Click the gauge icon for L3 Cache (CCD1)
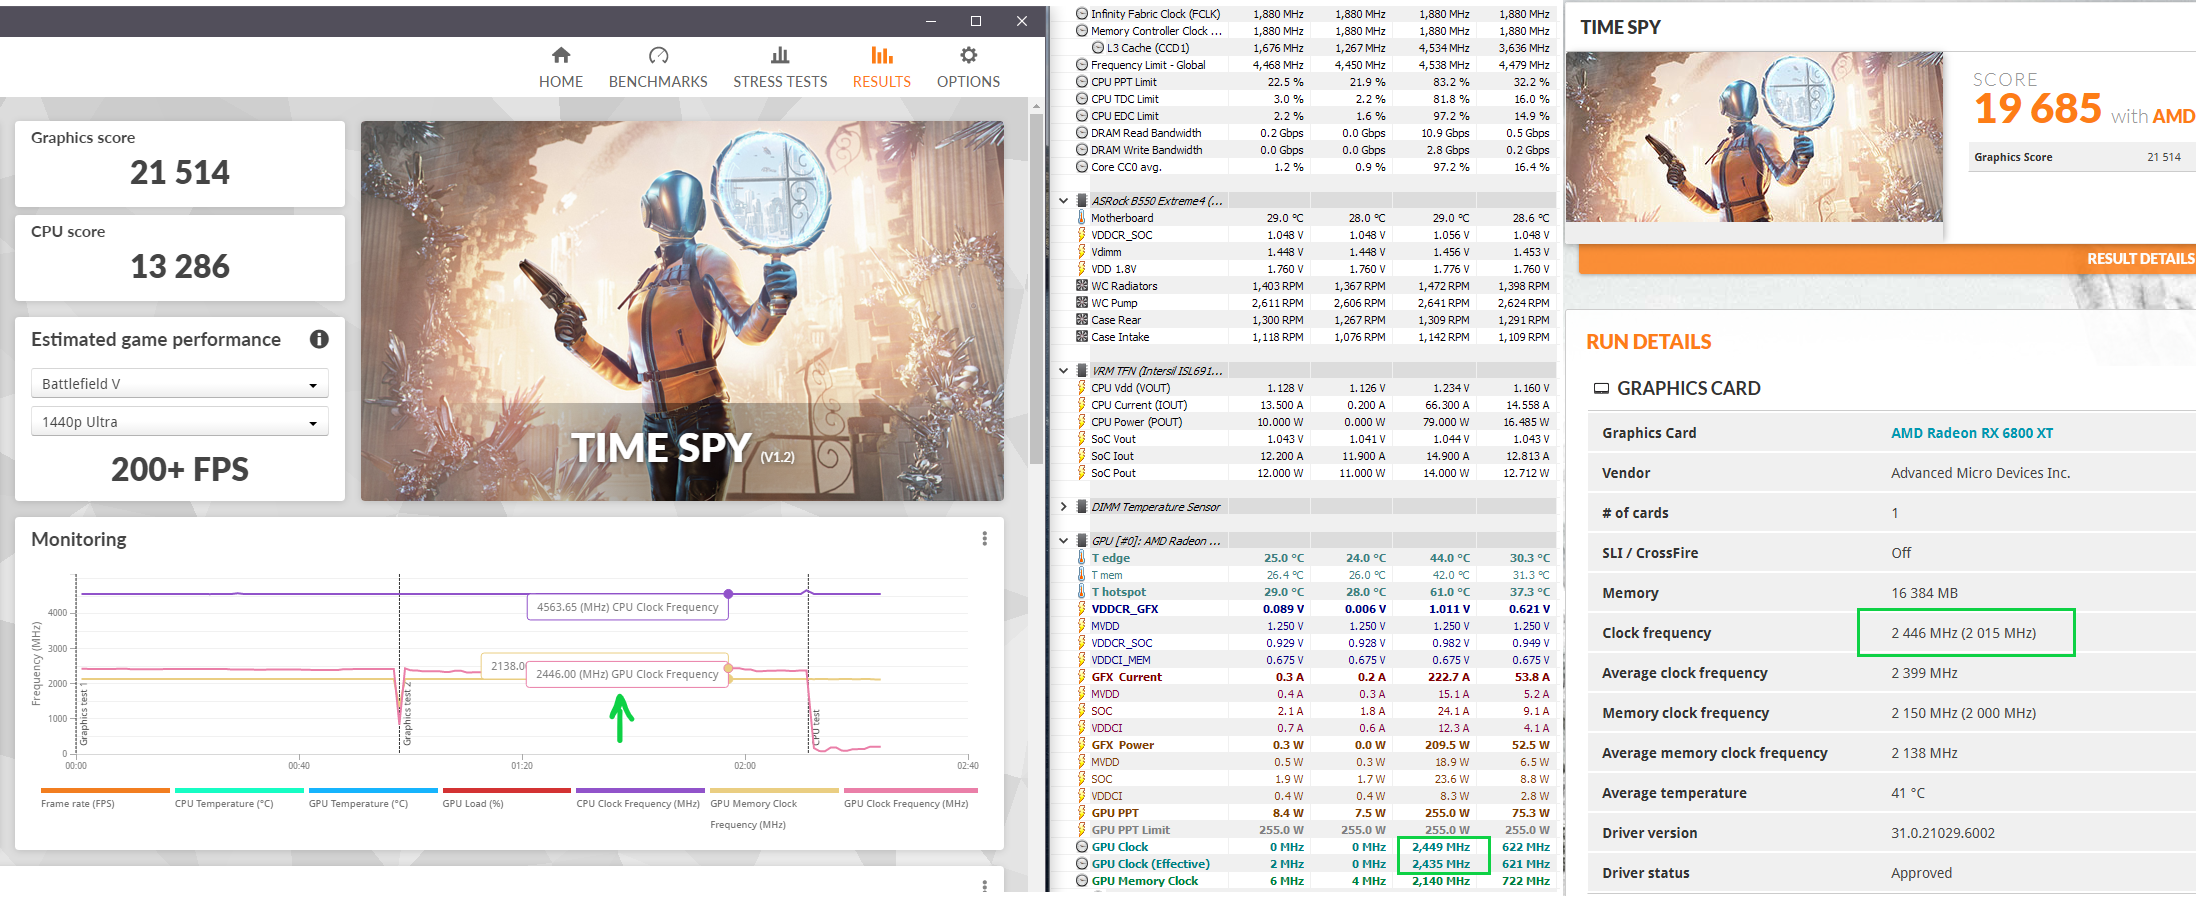The image size is (2196, 898). pyautogui.click(x=1098, y=48)
